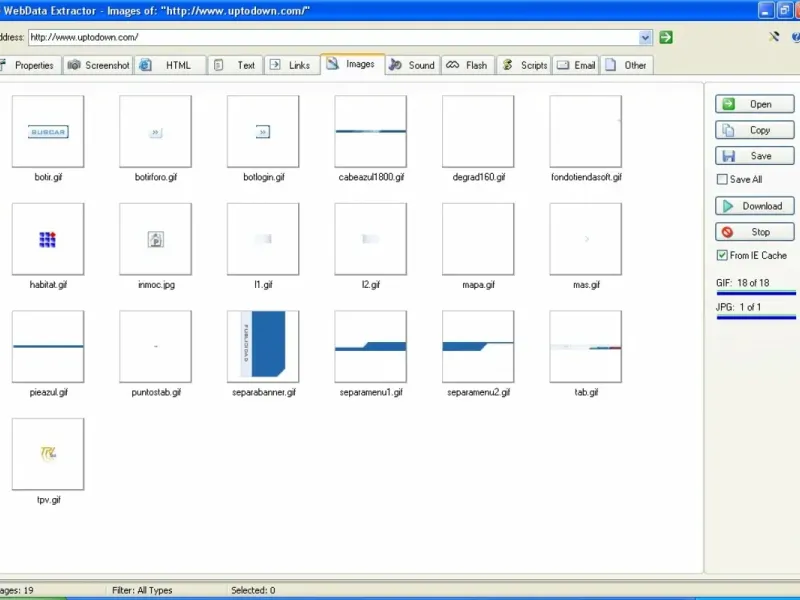Click the speaker icon on Sound tab
Image resolution: width=800 pixels, height=600 pixels.
395,65
